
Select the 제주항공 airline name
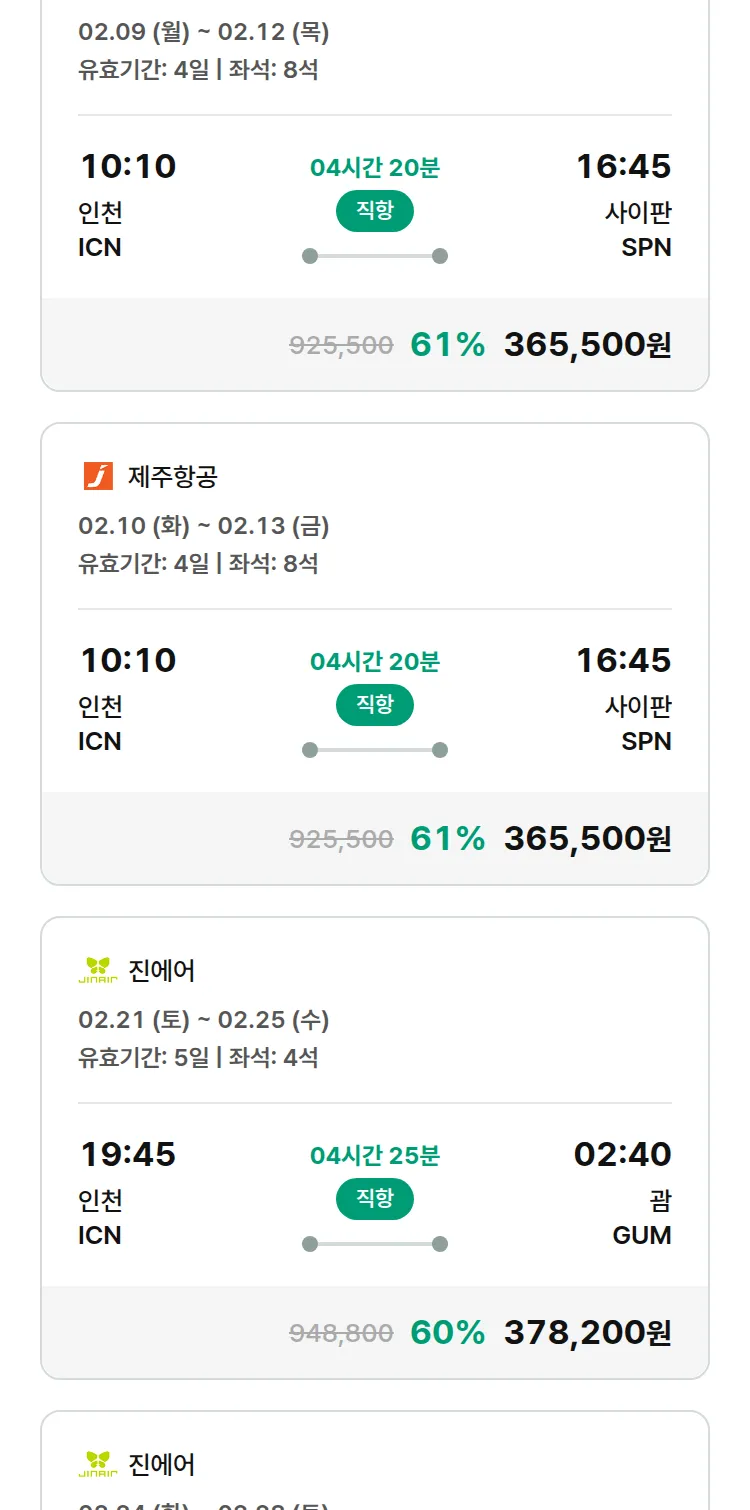(x=172, y=477)
